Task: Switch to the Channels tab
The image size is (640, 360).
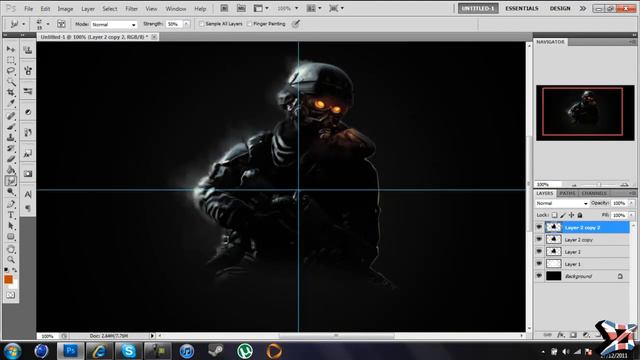Action: click(x=594, y=193)
